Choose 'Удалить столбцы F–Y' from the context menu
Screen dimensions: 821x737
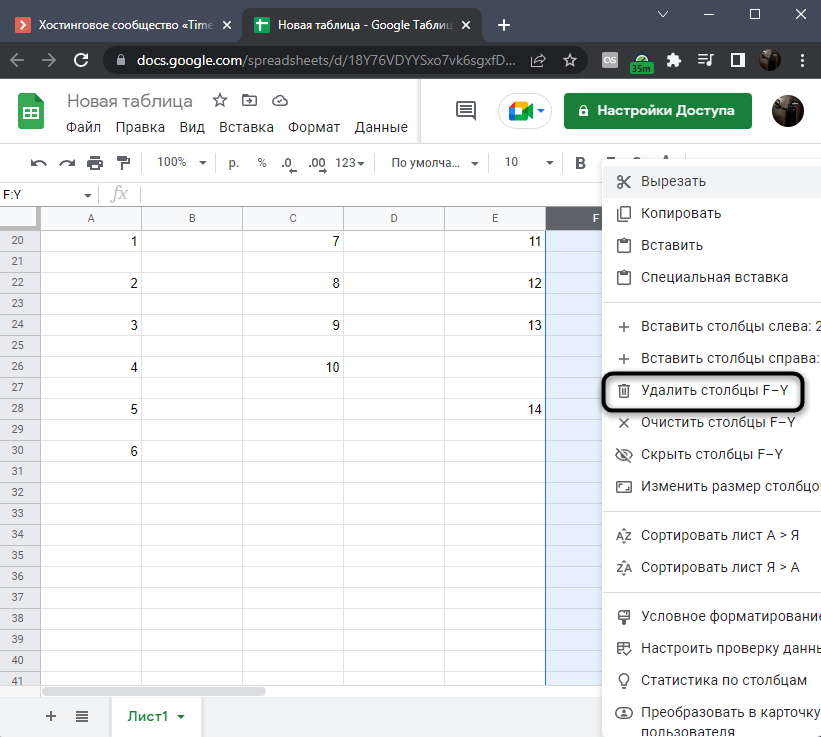(706, 390)
